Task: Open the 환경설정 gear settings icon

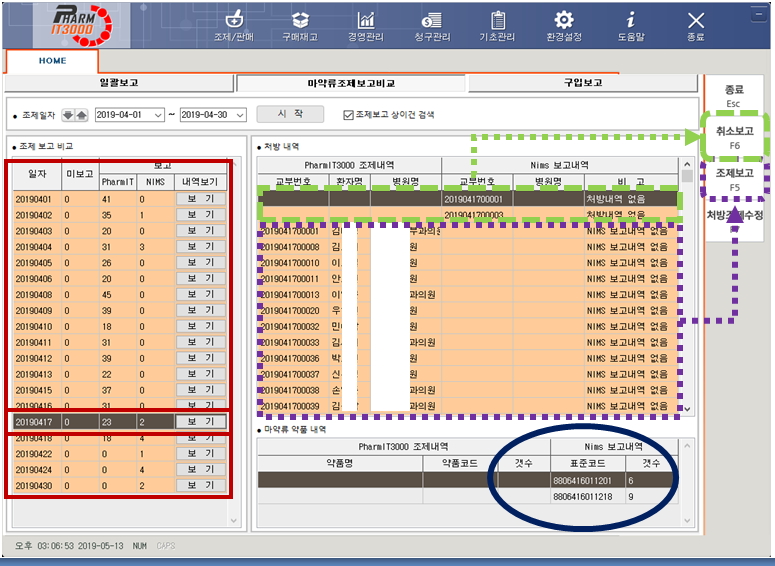Action: click(564, 26)
